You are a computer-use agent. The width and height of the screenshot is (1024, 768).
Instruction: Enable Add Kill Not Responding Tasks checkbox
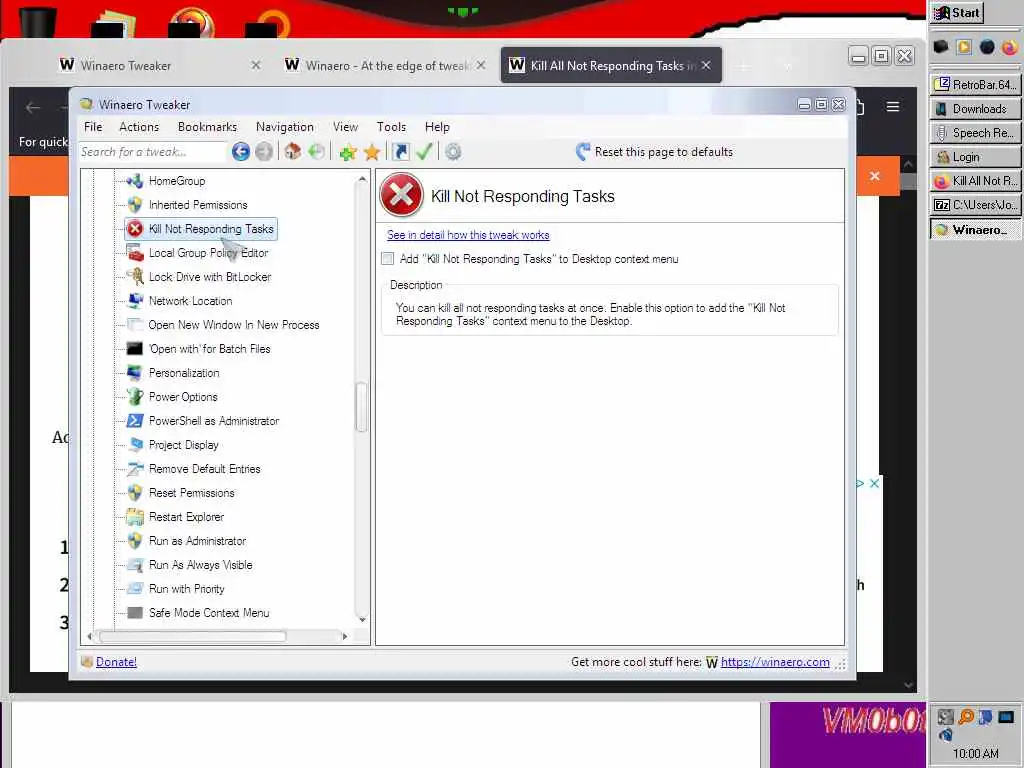[388, 259]
